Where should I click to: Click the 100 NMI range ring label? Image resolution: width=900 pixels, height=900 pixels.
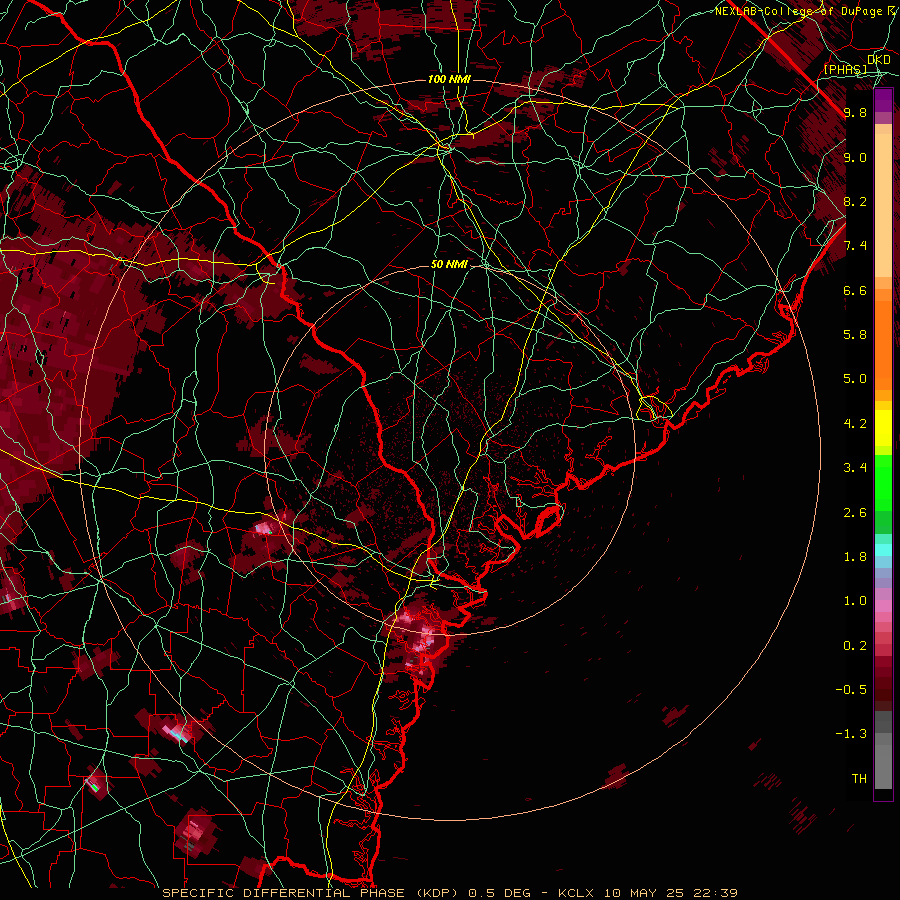(449, 79)
